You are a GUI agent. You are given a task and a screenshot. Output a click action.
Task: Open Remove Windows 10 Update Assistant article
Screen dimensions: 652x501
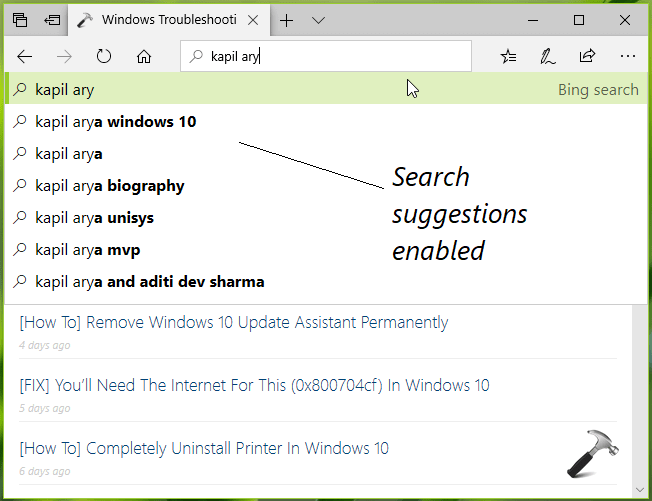point(234,322)
